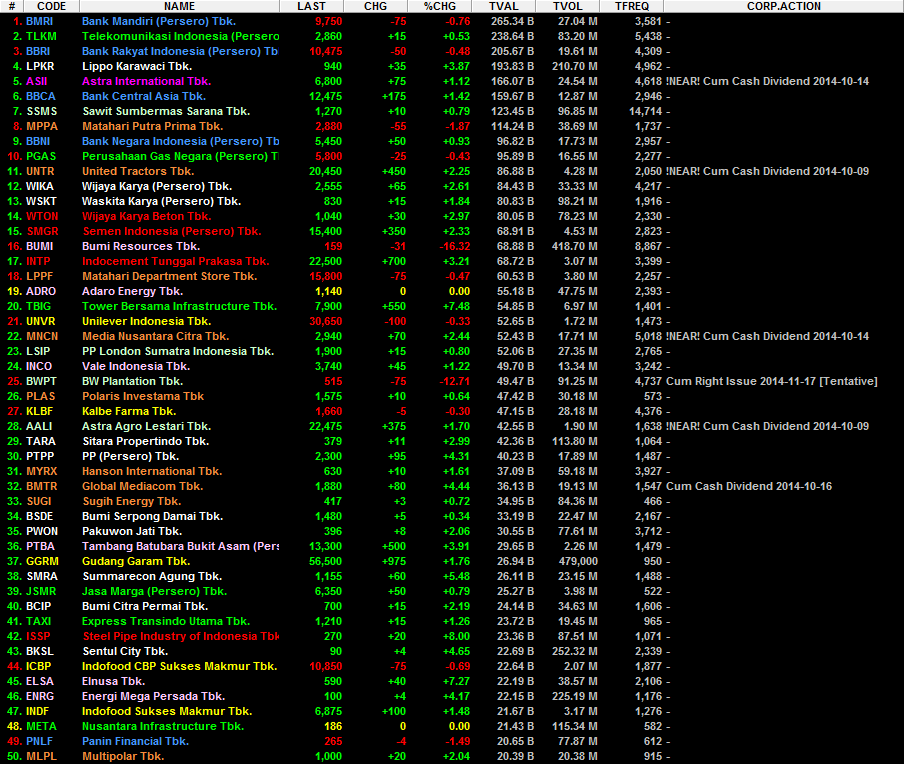Select stock code JSMR

(41, 591)
